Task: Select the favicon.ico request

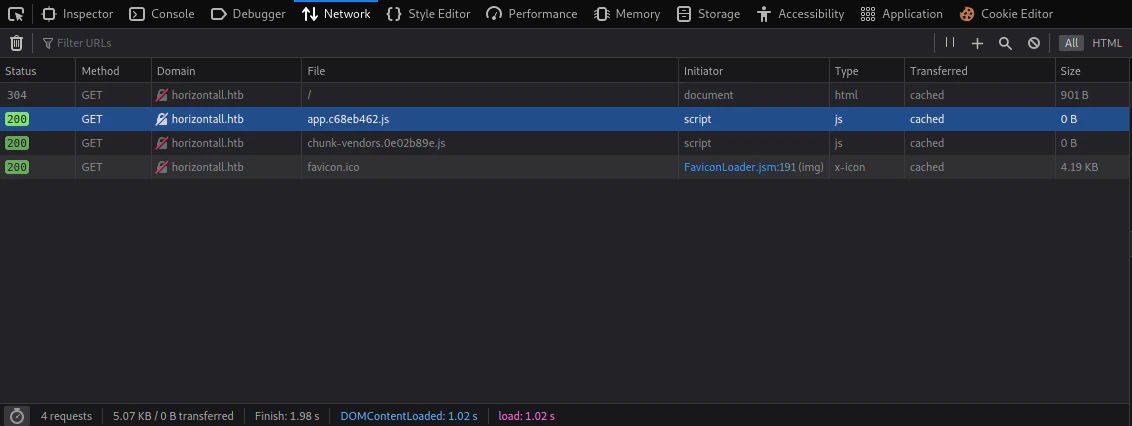Action: [565, 167]
